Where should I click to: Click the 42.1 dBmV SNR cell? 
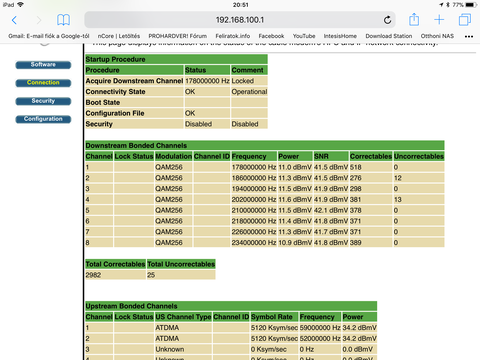(331, 210)
